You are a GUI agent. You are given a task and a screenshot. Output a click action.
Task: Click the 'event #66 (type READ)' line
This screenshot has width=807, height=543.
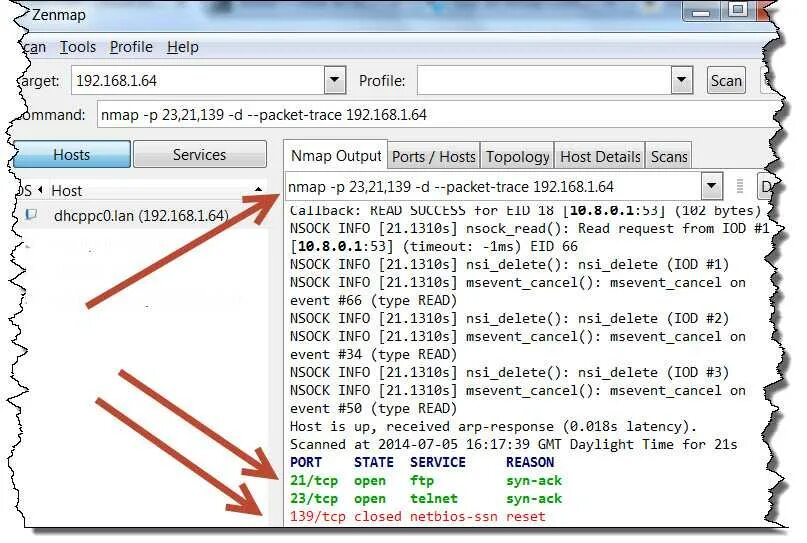point(373,301)
